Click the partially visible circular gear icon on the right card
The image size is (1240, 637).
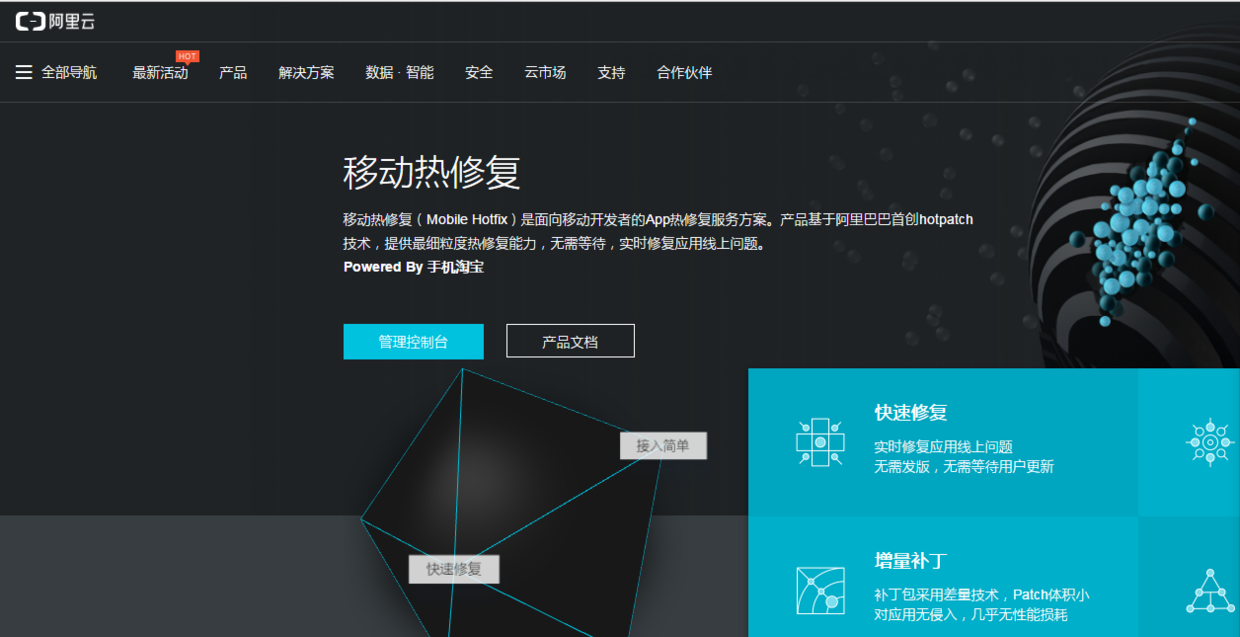point(1209,442)
